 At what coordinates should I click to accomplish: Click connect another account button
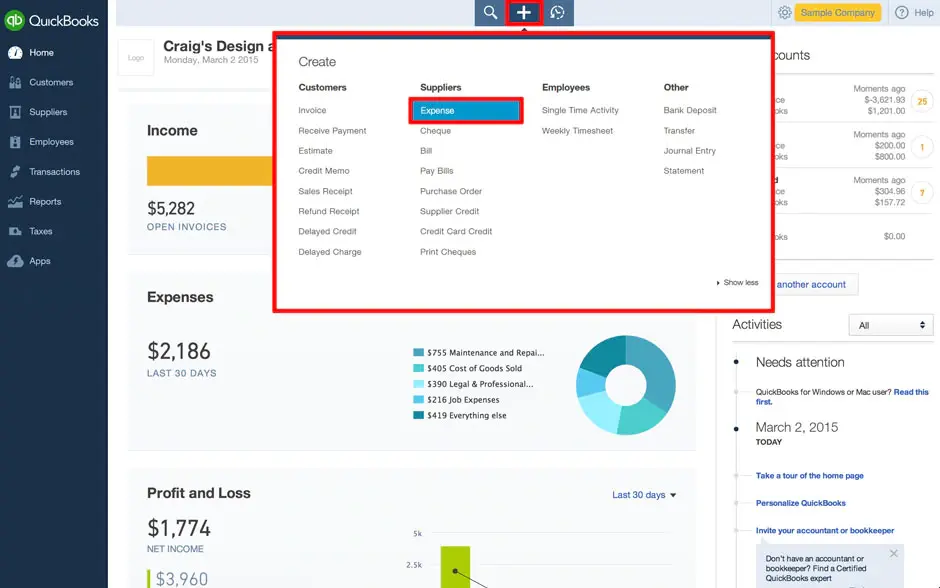(x=815, y=285)
